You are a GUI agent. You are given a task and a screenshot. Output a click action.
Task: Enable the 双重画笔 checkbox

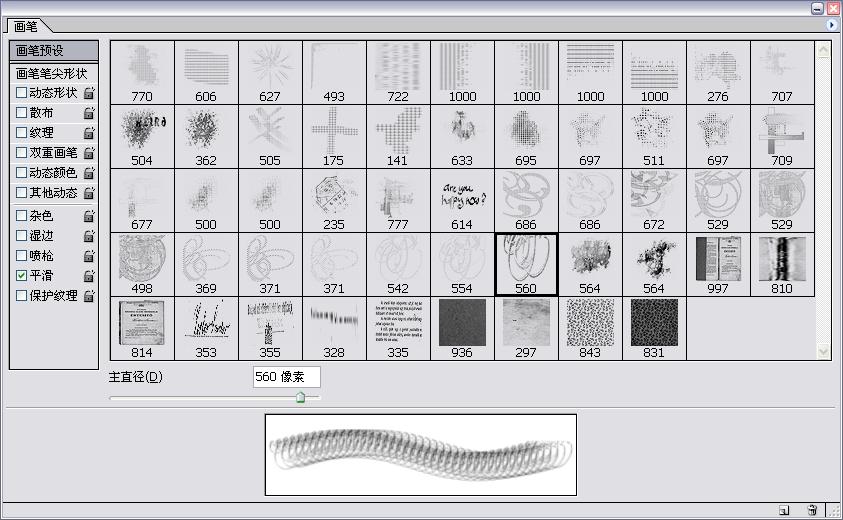[22, 152]
